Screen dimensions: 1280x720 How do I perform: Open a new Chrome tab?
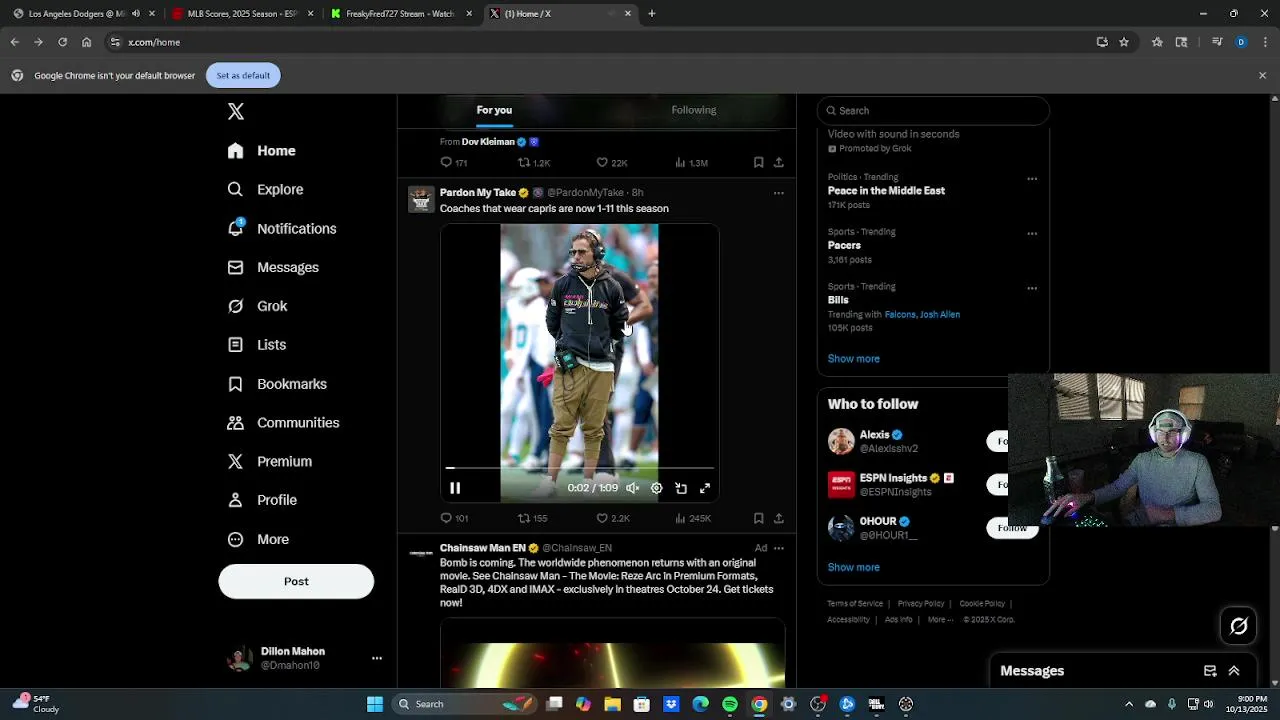click(x=651, y=14)
